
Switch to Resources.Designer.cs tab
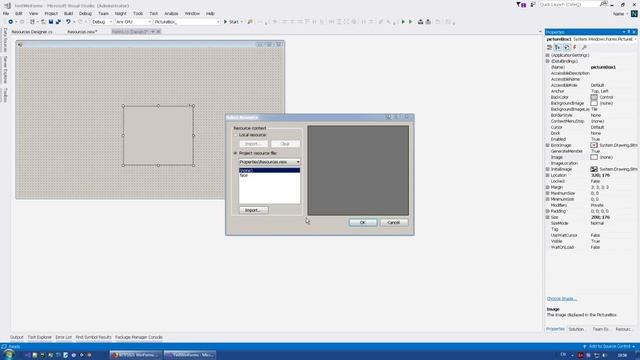32,31
